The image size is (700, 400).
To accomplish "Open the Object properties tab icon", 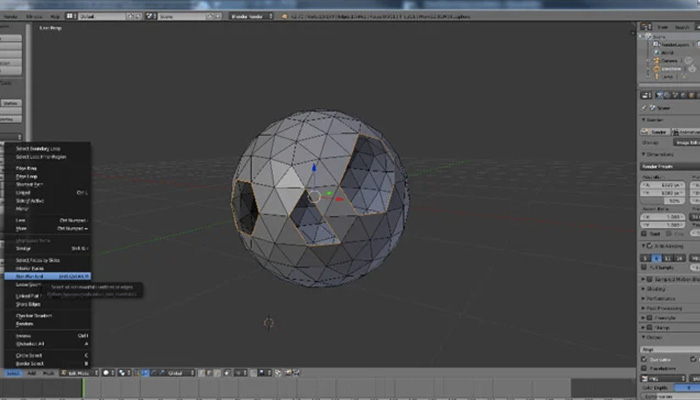I will pyautogui.click(x=692, y=95).
